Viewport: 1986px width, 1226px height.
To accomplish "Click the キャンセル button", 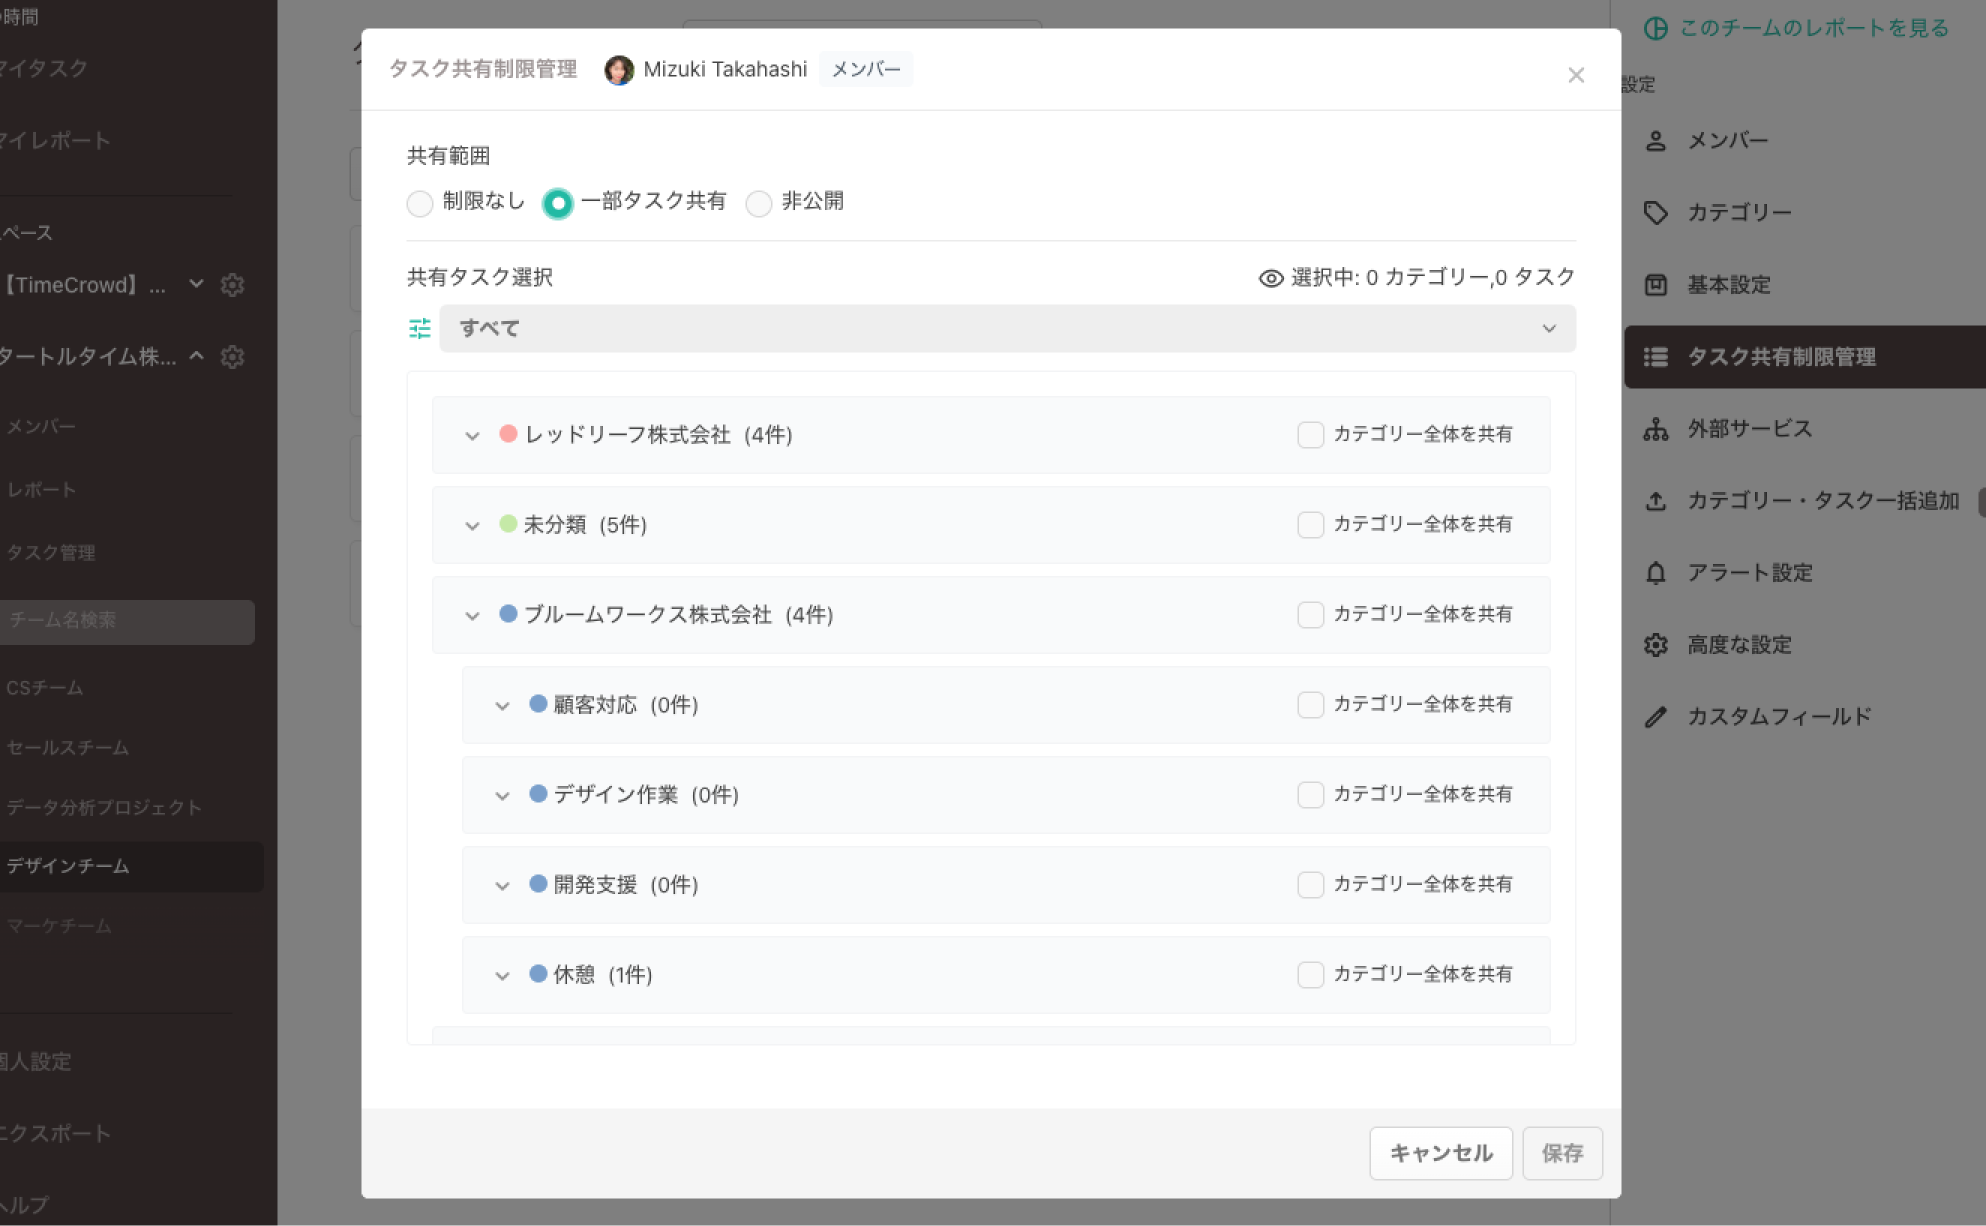I will (1440, 1153).
